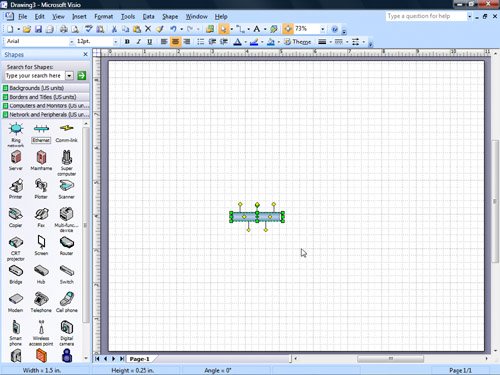Image resolution: width=500 pixels, height=375 pixels.
Task: Open the Arial font name dropdown
Action: tap(71, 42)
